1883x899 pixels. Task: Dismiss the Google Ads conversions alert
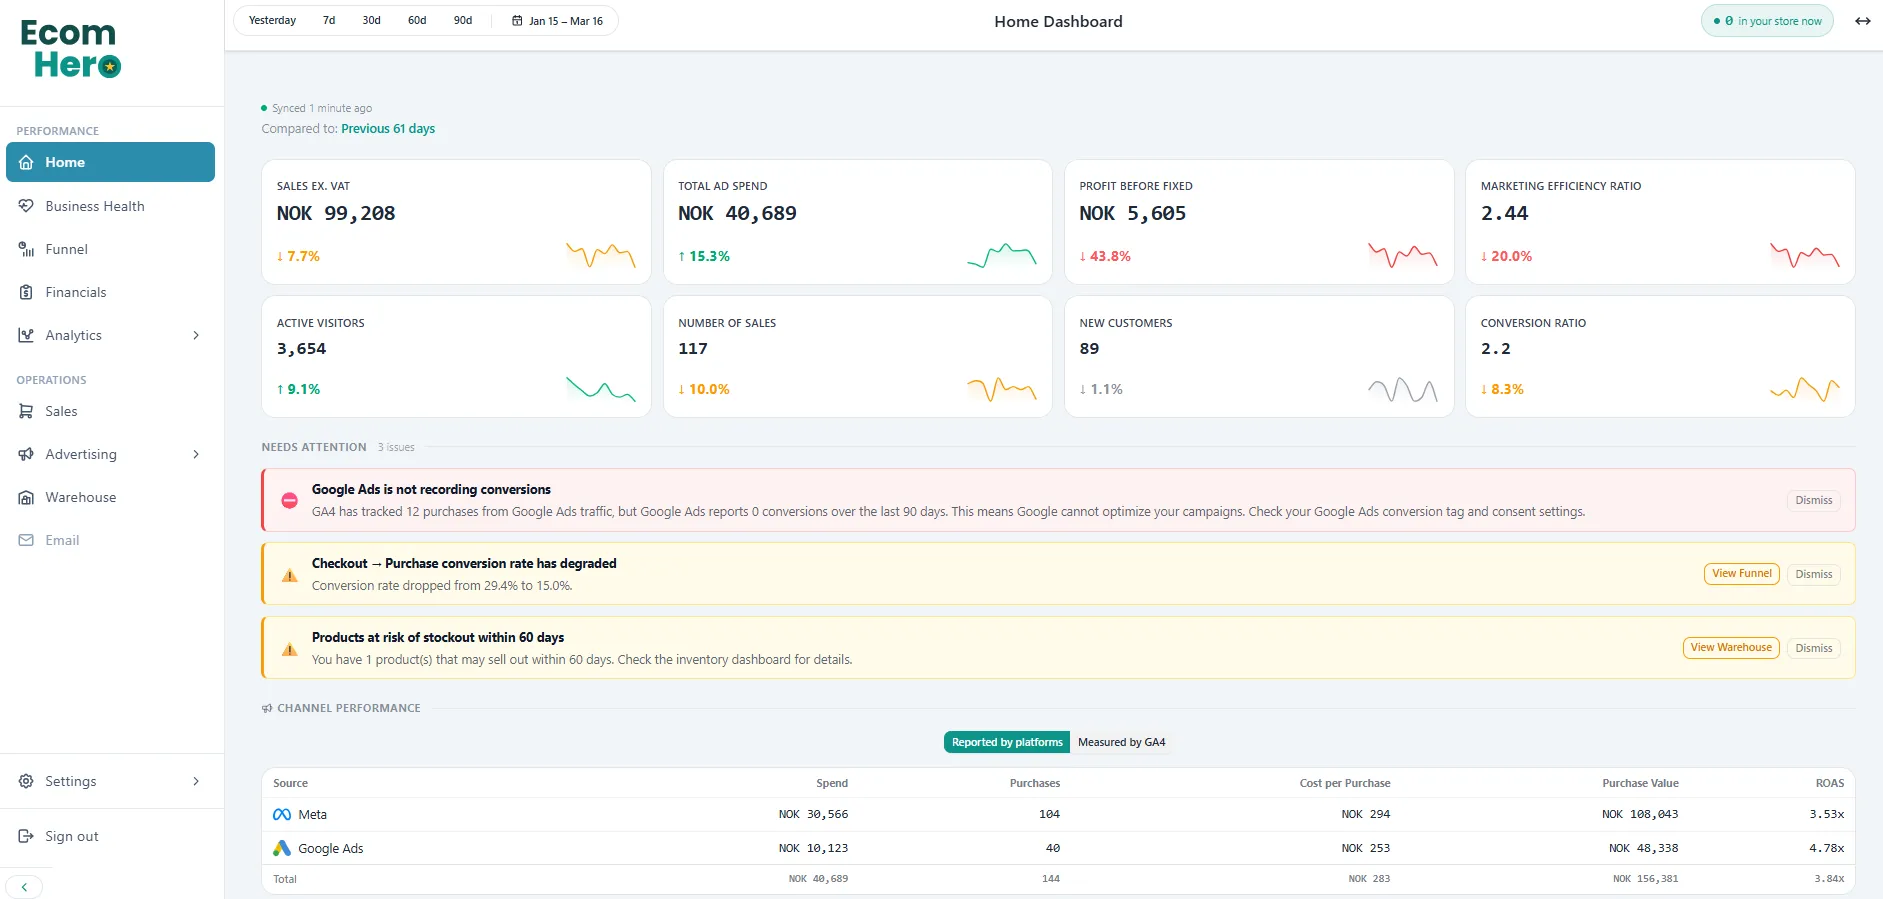tap(1813, 500)
